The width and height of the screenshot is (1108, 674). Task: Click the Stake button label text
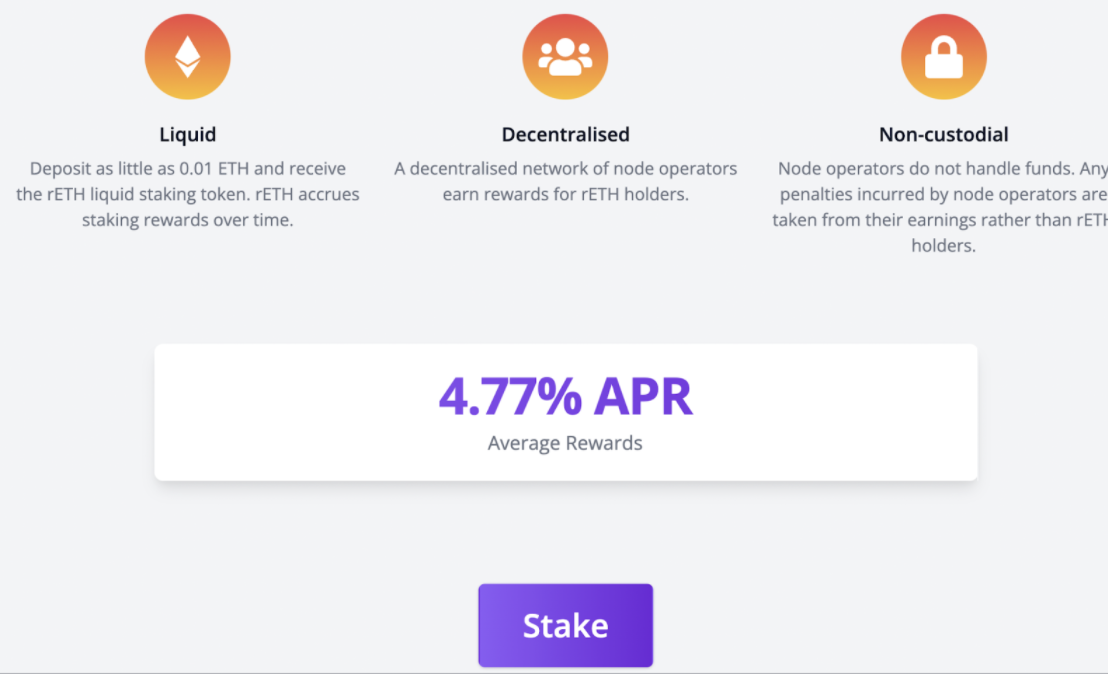click(x=565, y=625)
